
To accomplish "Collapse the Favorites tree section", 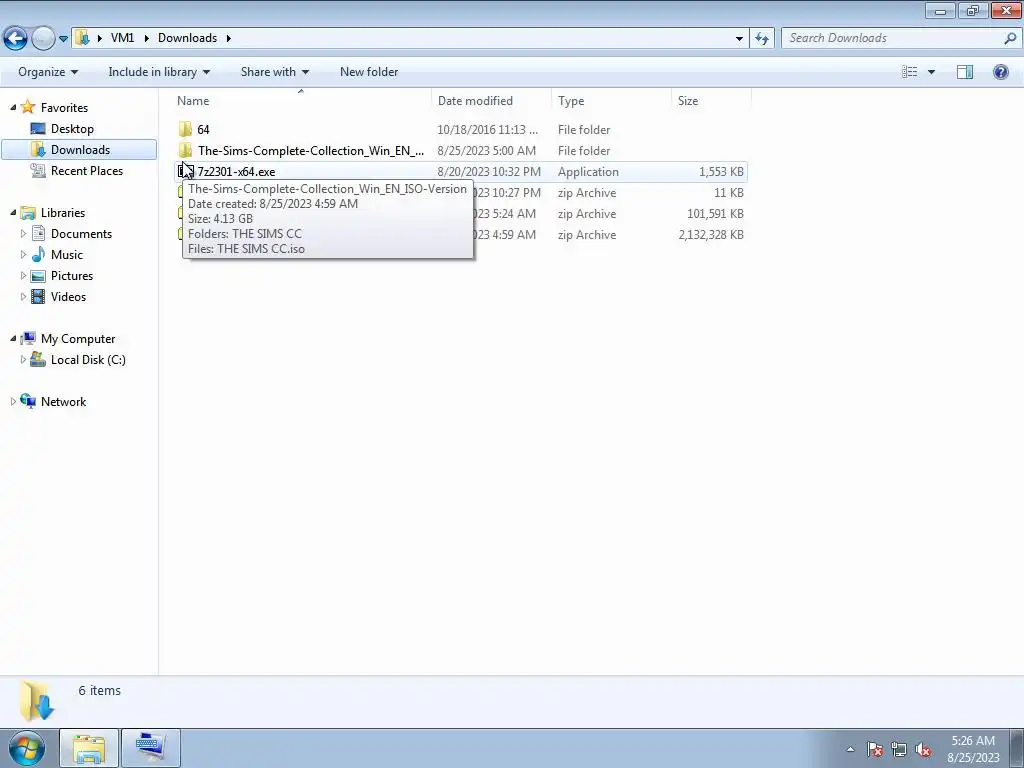I will pos(13,107).
